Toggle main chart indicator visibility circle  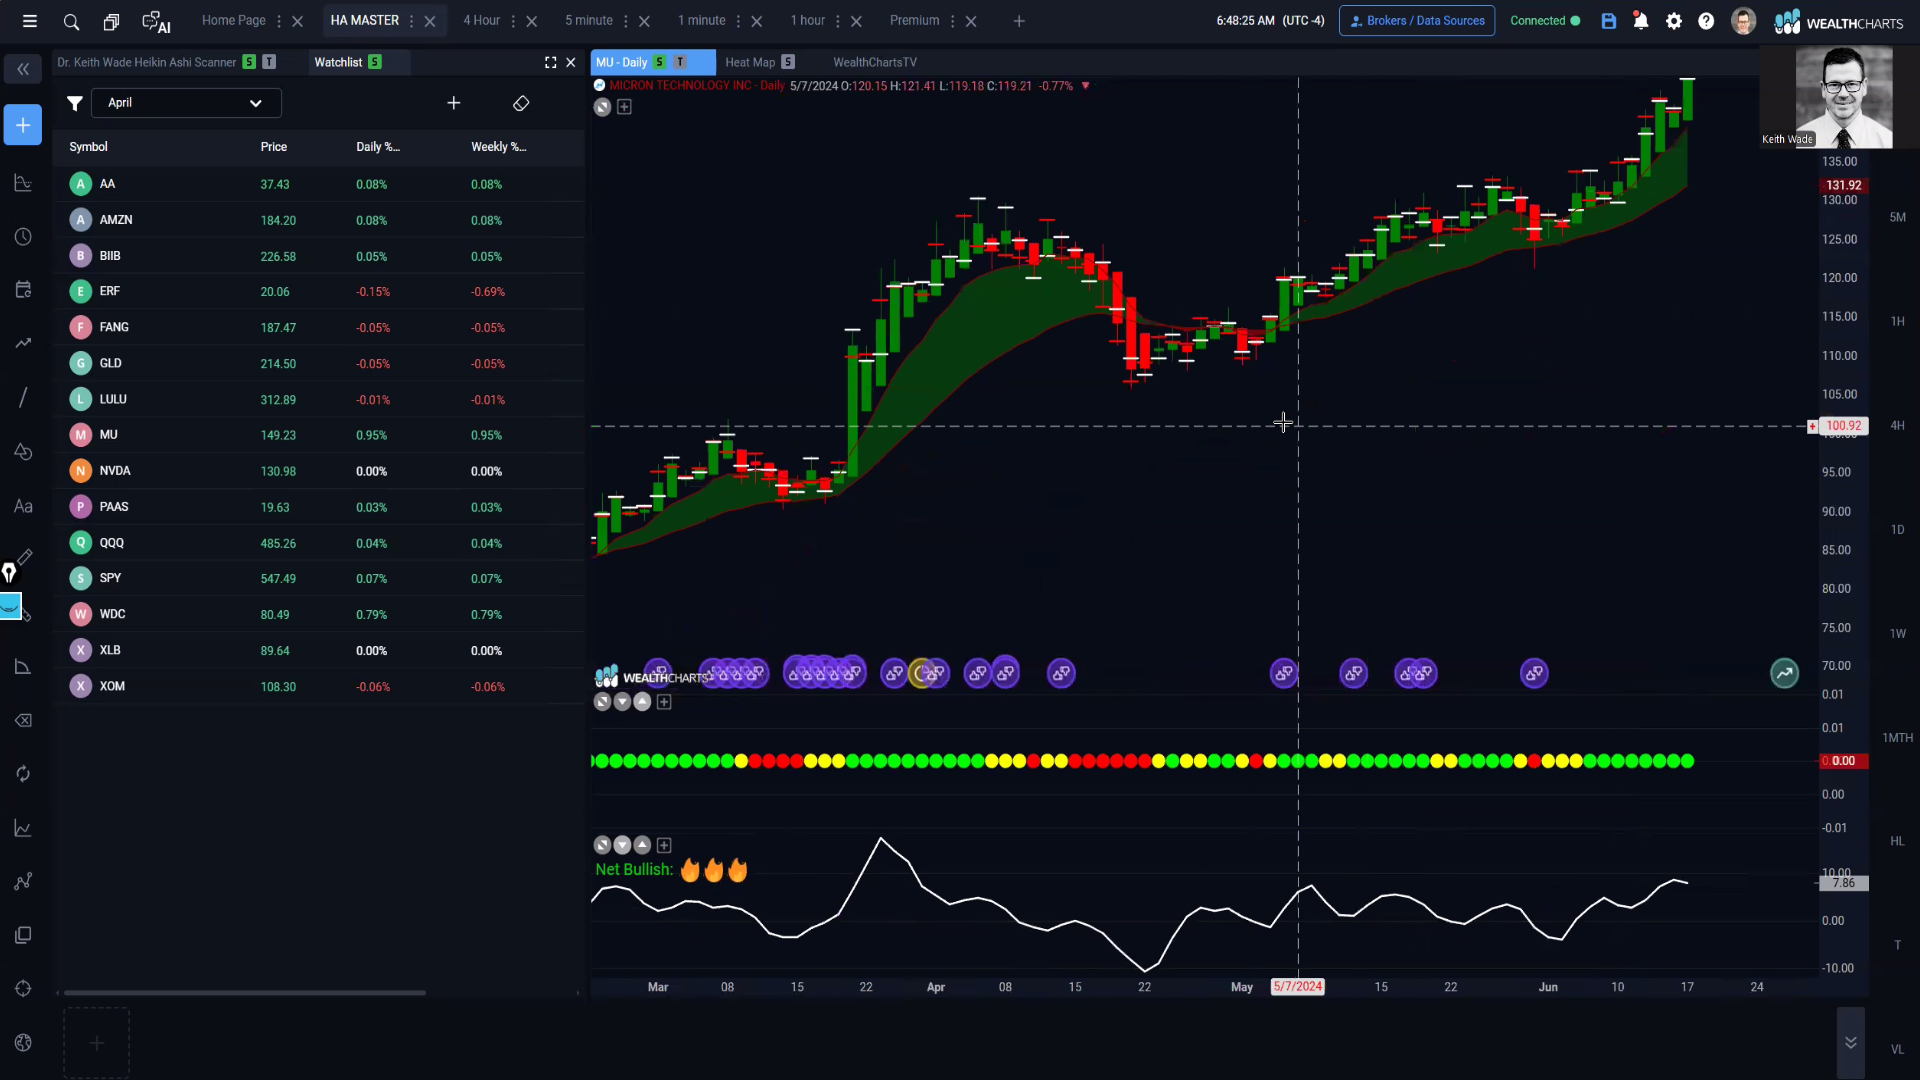point(602,107)
